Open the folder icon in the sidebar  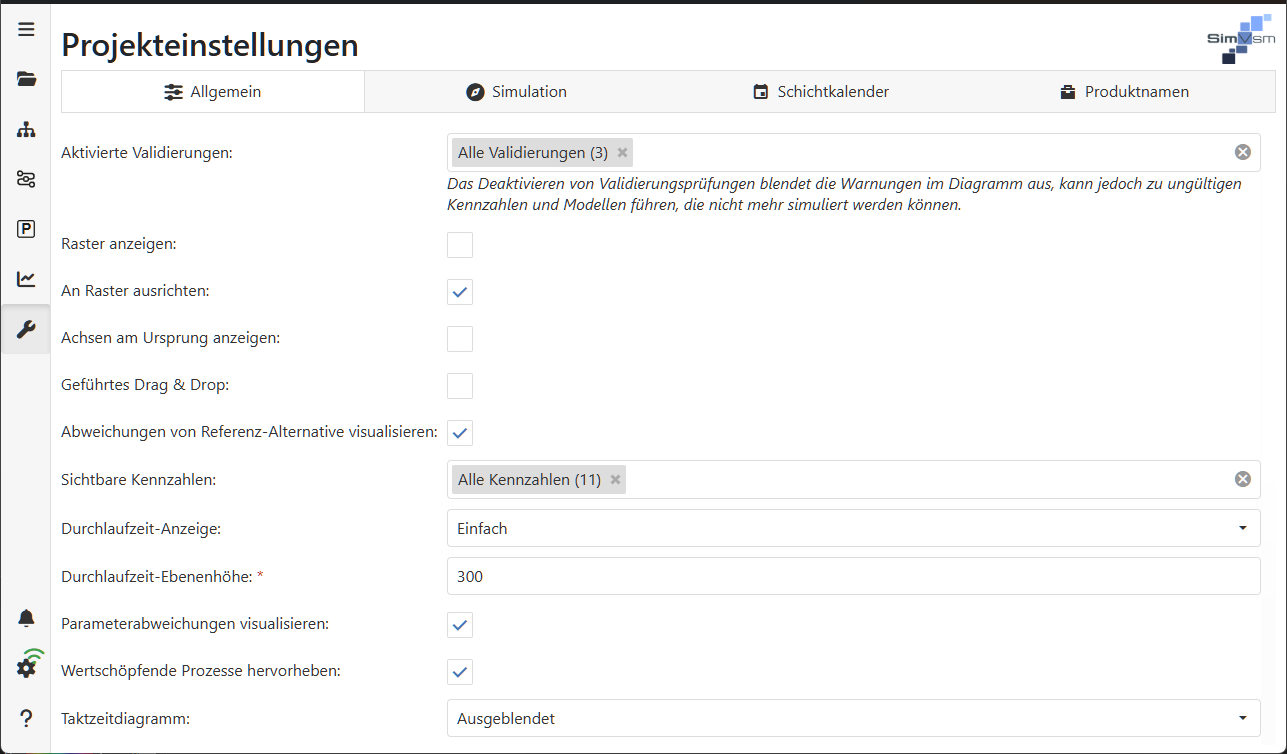(x=26, y=79)
